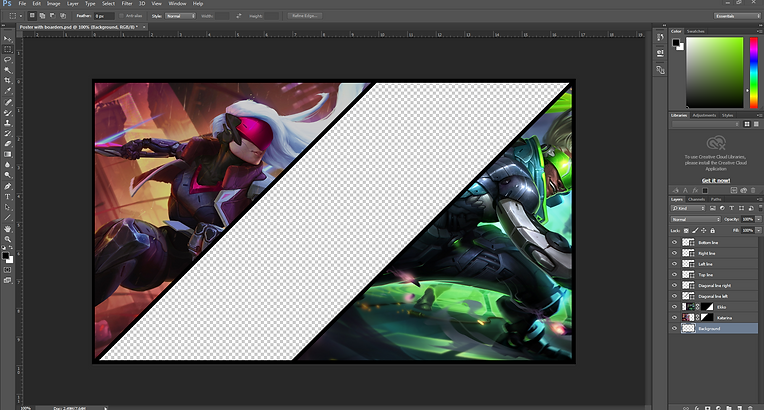
Task: Open the Layers panel flyout menu
Action: 759,199
